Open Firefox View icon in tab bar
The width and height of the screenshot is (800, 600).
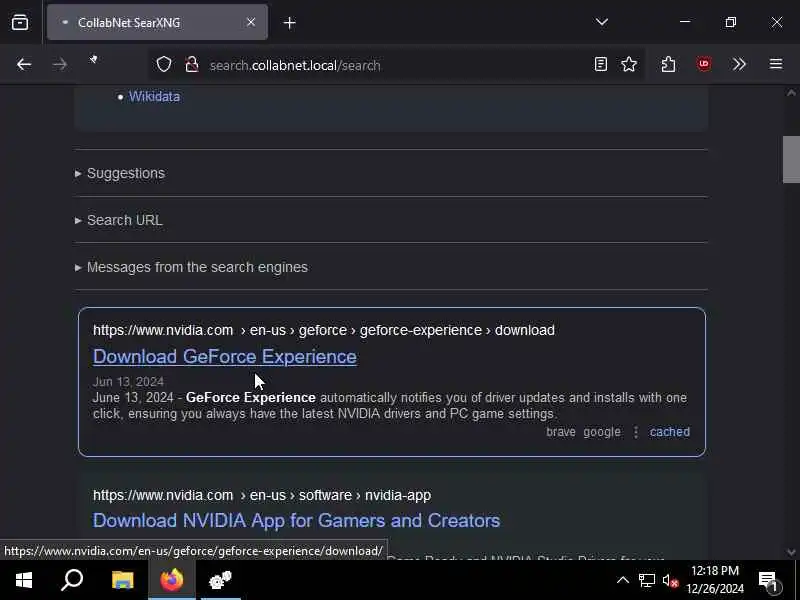tap(20, 22)
